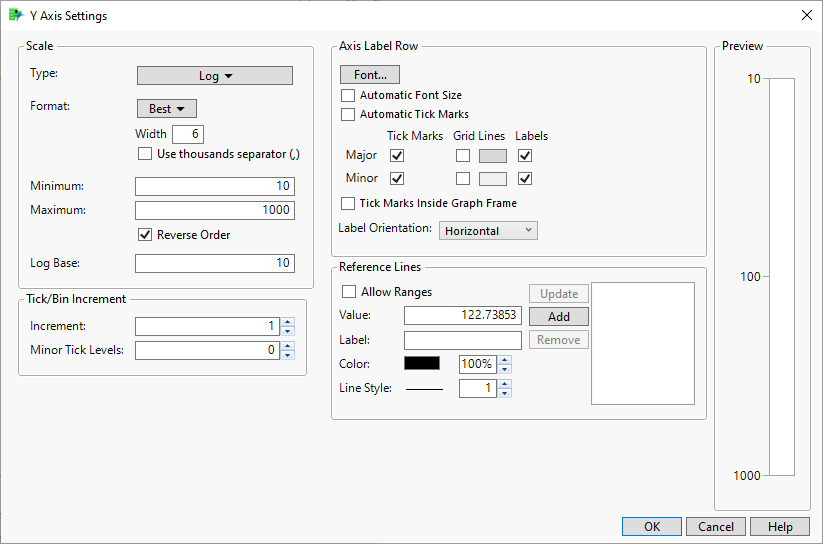Turn on Automatic Font Size
823x544 pixels.
[x=348, y=96]
